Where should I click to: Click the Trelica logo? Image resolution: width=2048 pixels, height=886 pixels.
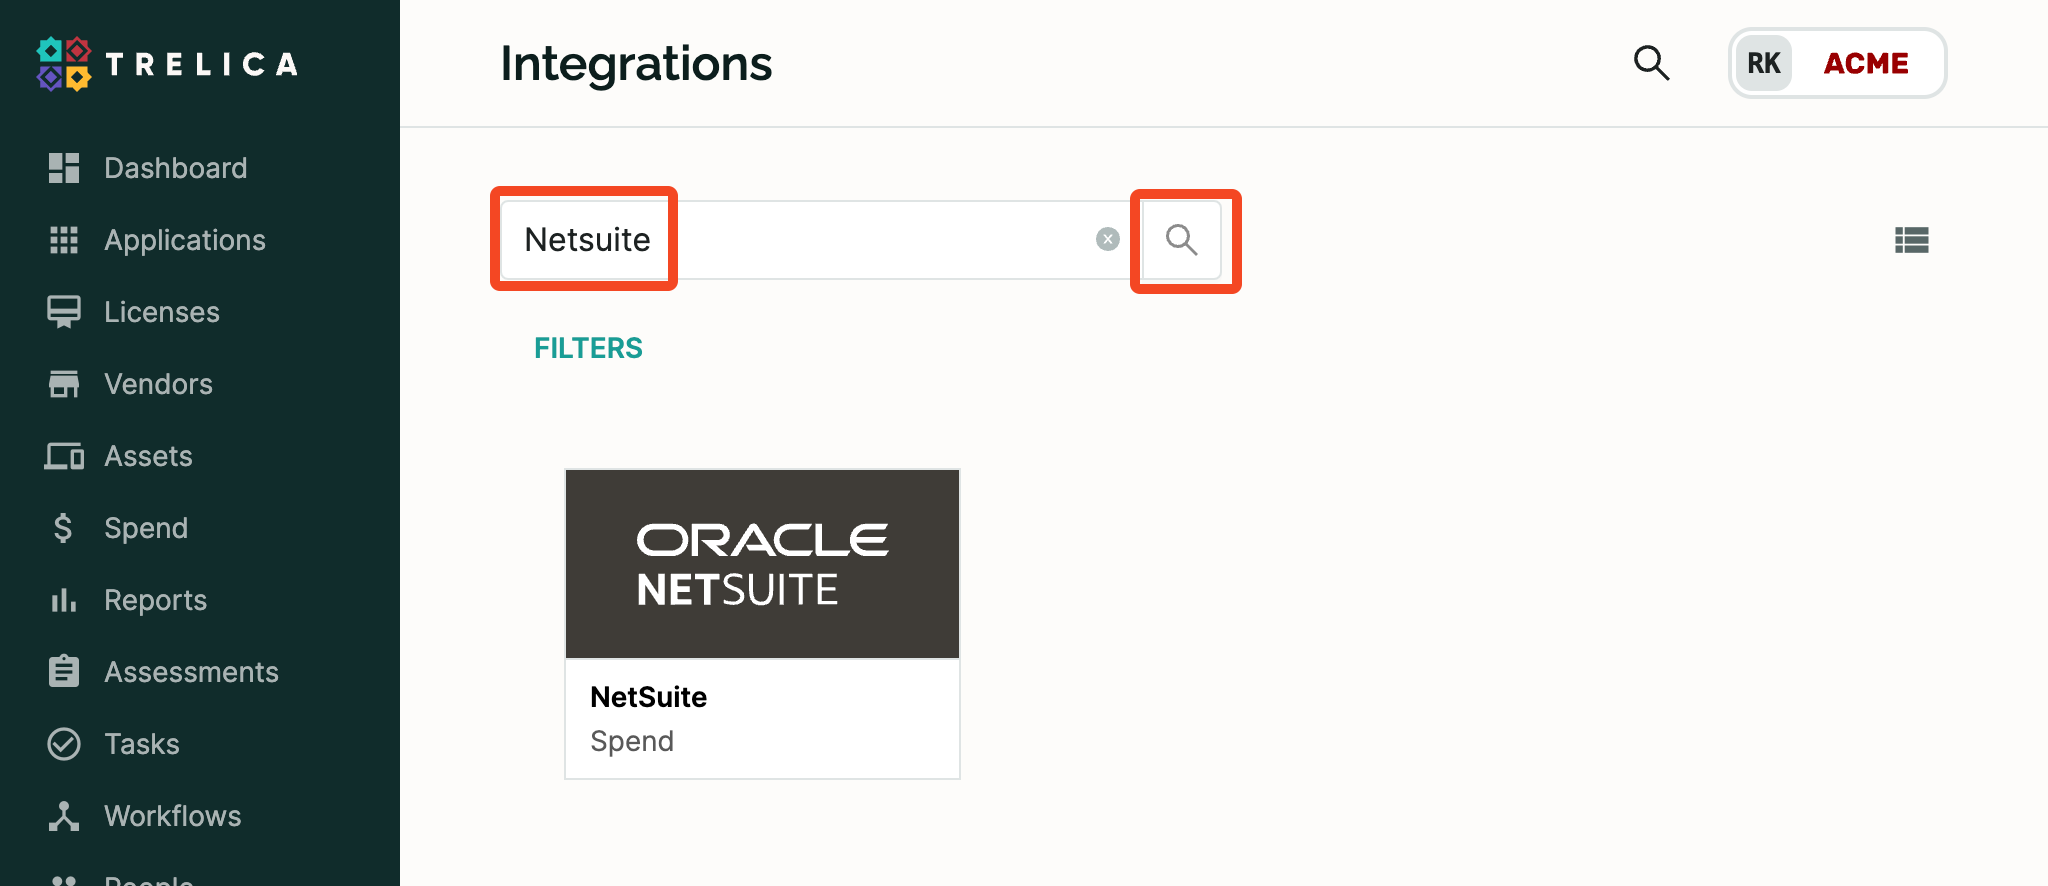click(166, 63)
